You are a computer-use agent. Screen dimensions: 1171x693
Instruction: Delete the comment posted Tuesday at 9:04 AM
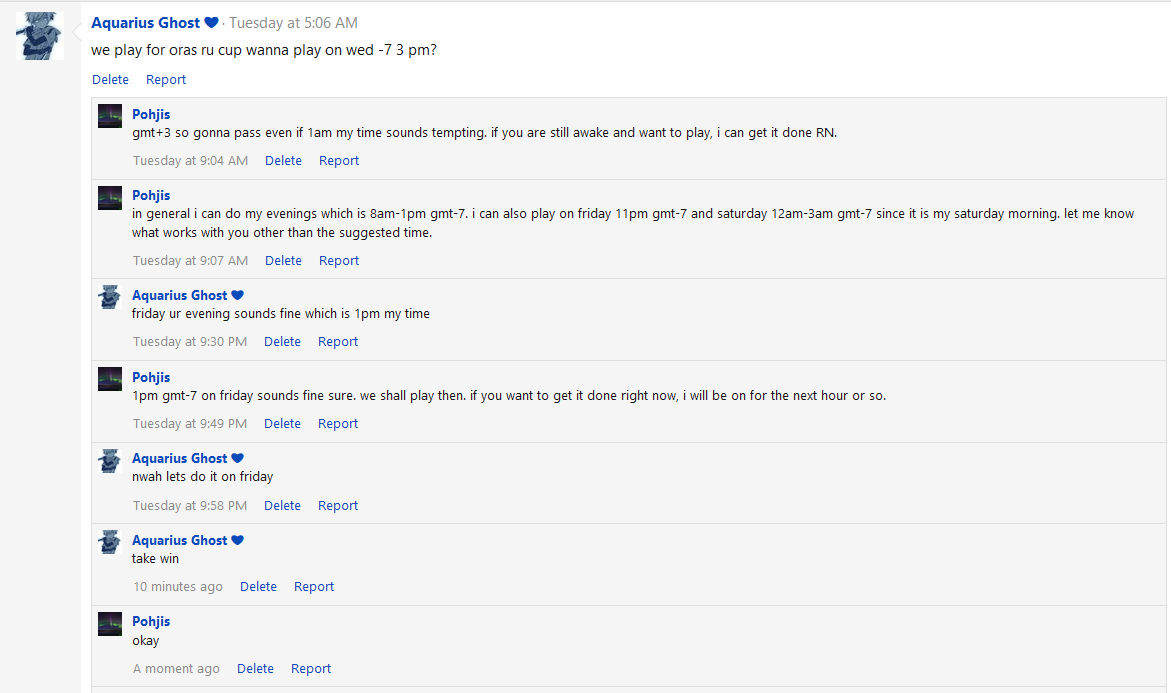[283, 161]
